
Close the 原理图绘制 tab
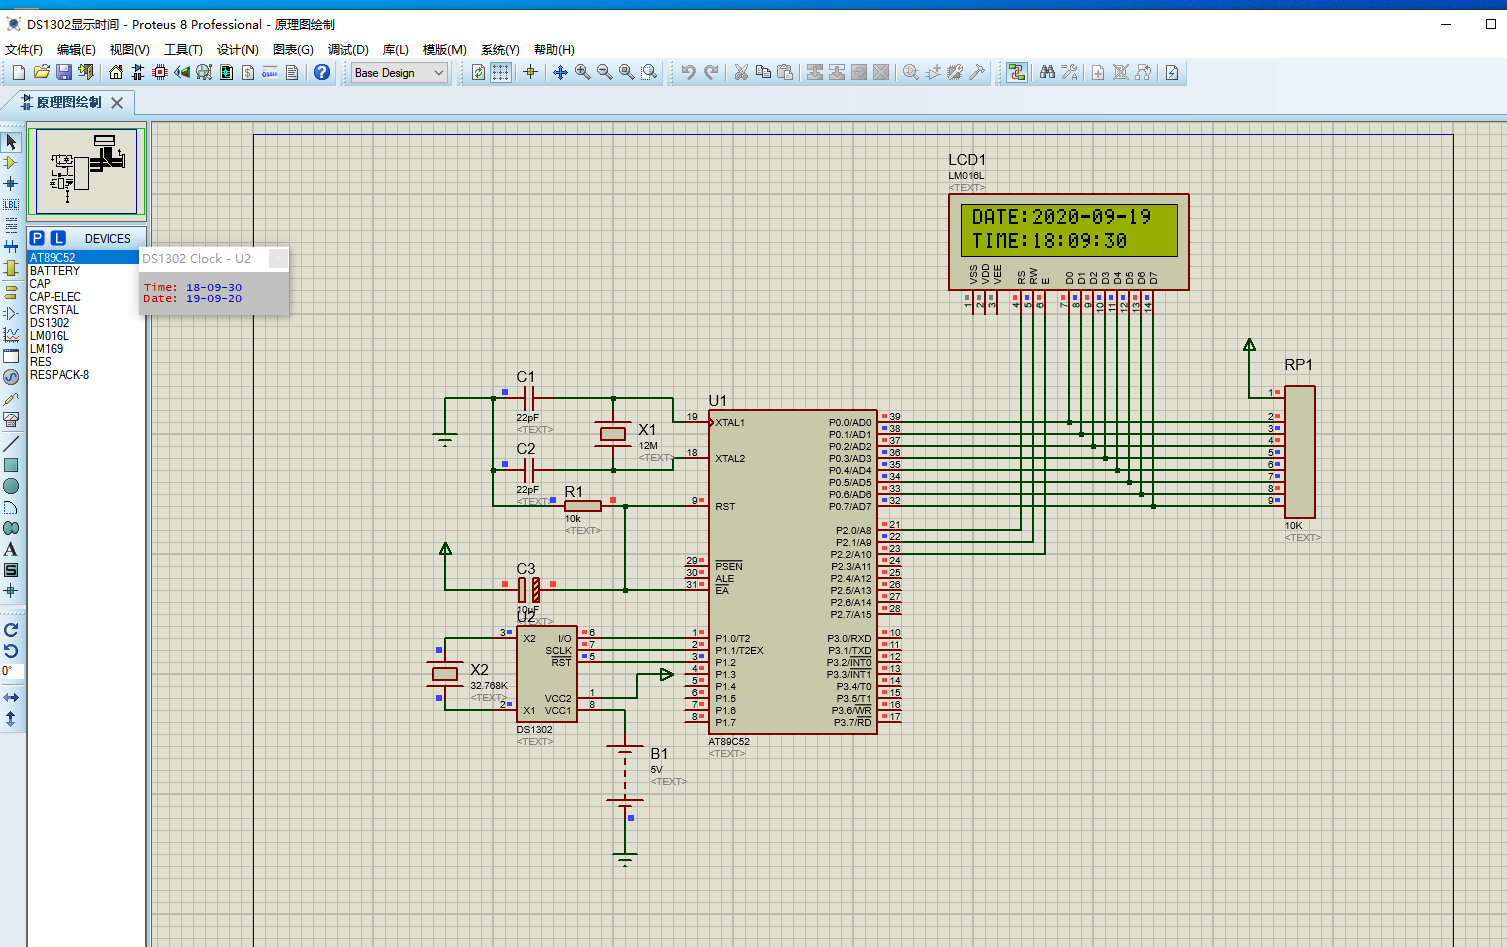click(x=117, y=102)
